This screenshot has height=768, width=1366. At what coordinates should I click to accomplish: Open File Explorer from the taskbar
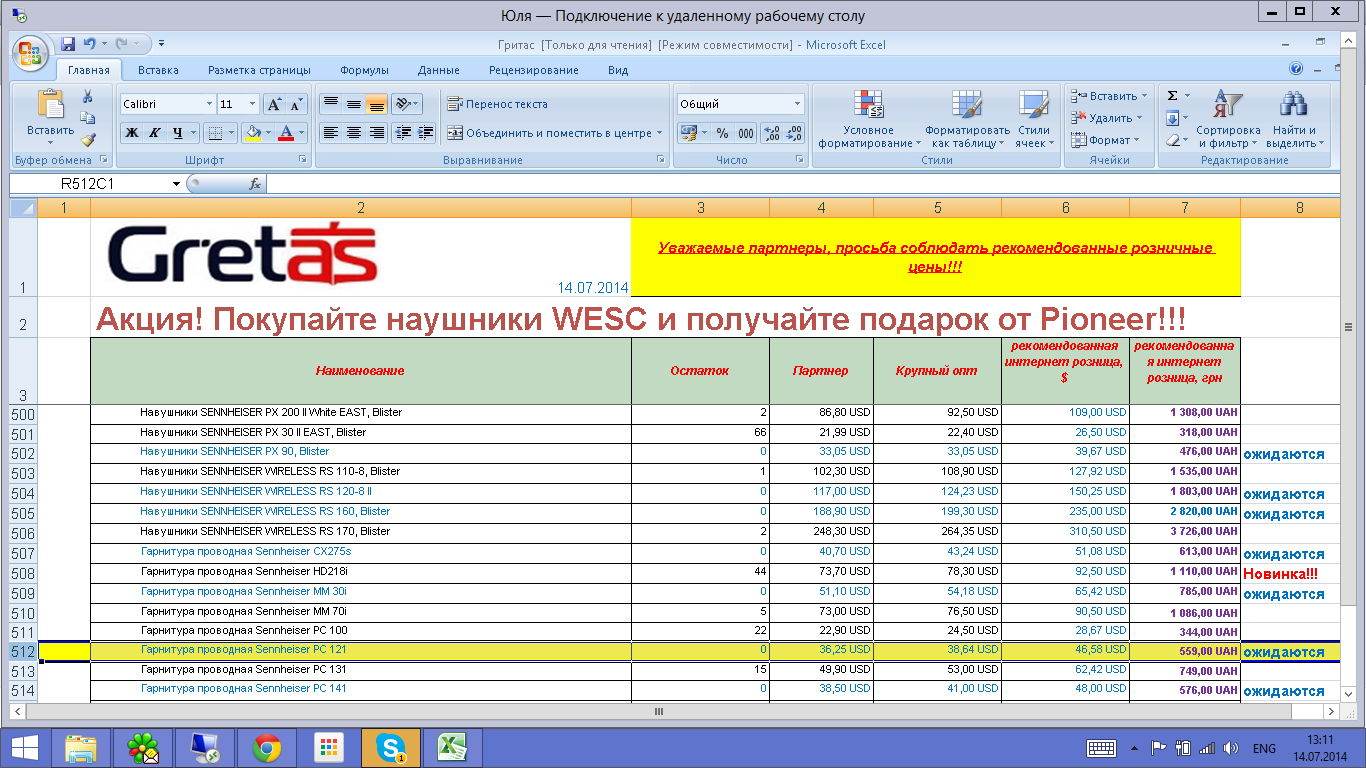pyautogui.click(x=80, y=747)
